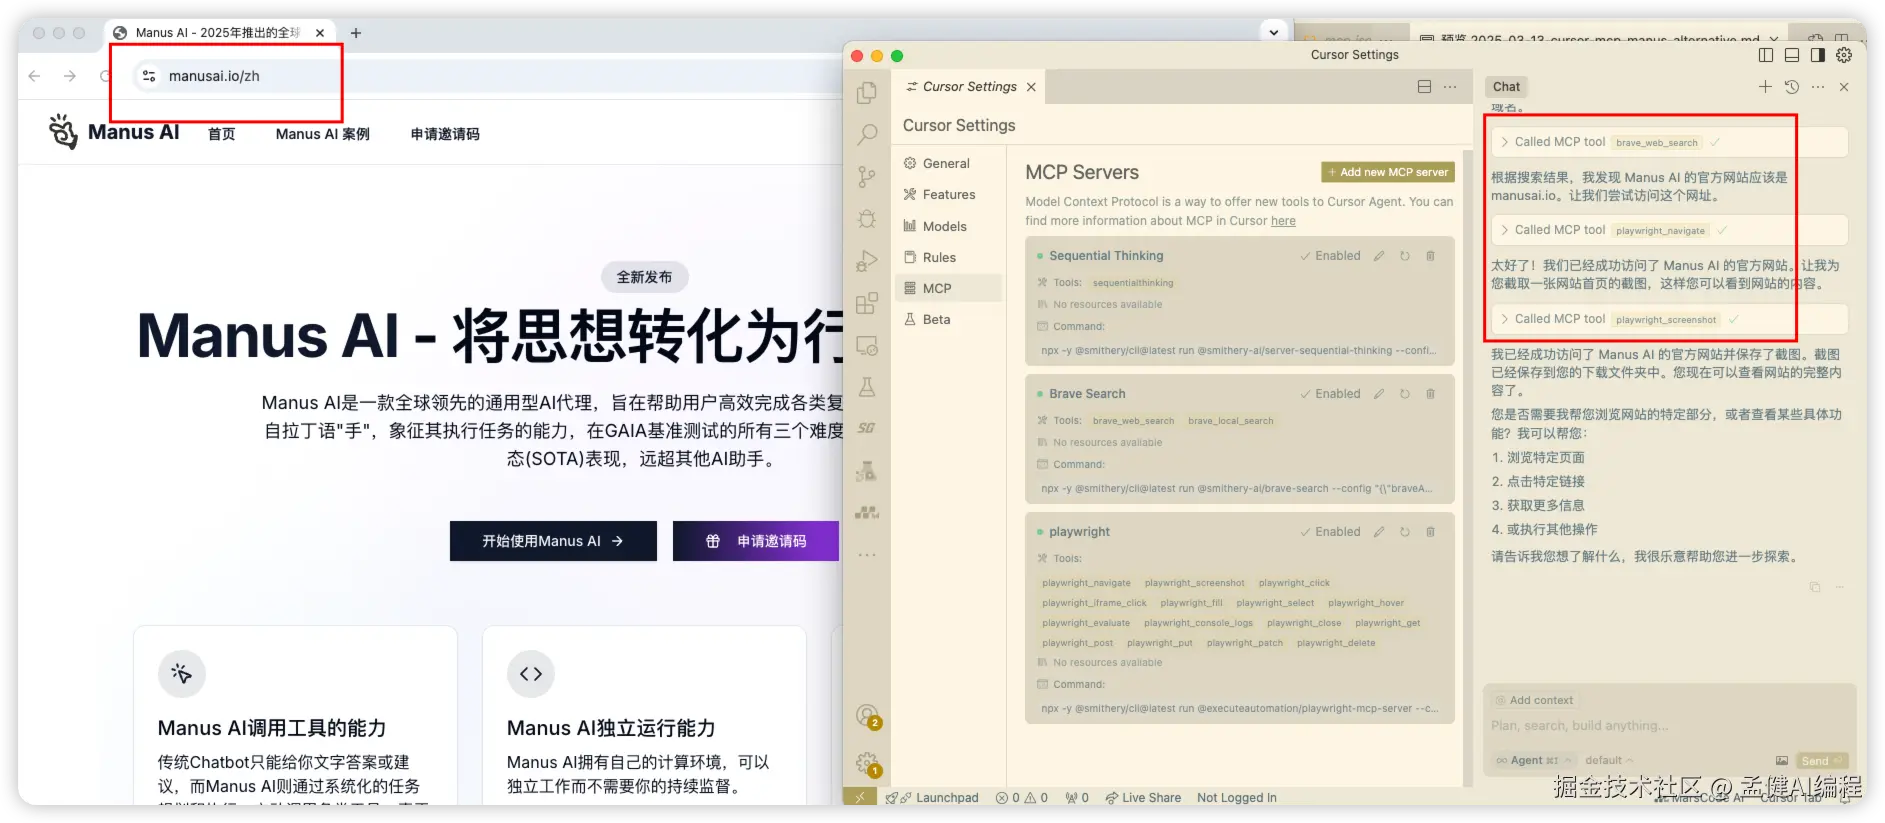The image size is (1885, 823).
Task: Open the Agent mode dropdown in chat
Action: coord(1533,761)
